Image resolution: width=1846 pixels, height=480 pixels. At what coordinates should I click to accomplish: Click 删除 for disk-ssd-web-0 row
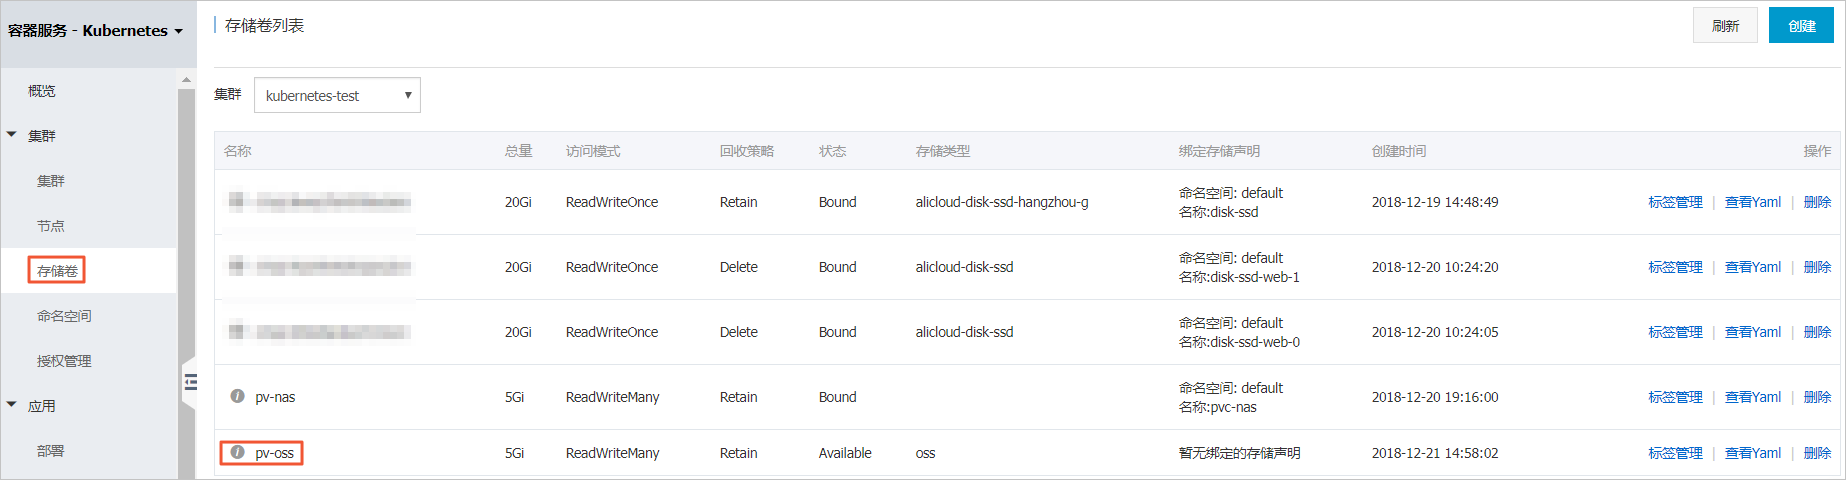click(1817, 332)
